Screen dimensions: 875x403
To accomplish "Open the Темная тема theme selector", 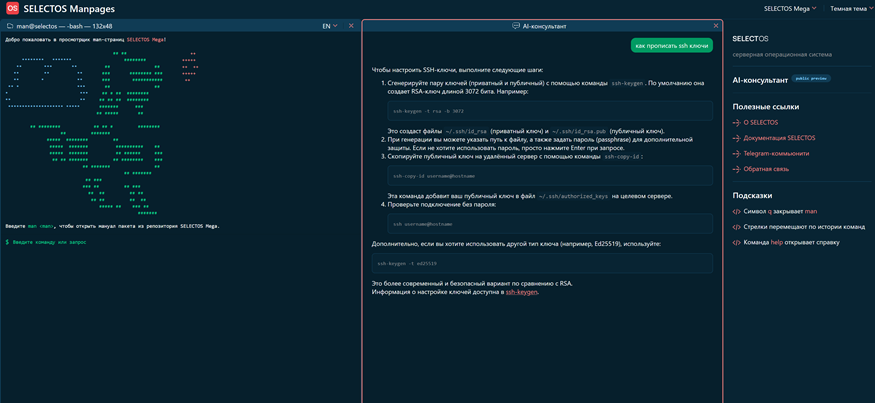I will [x=850, y=8].
